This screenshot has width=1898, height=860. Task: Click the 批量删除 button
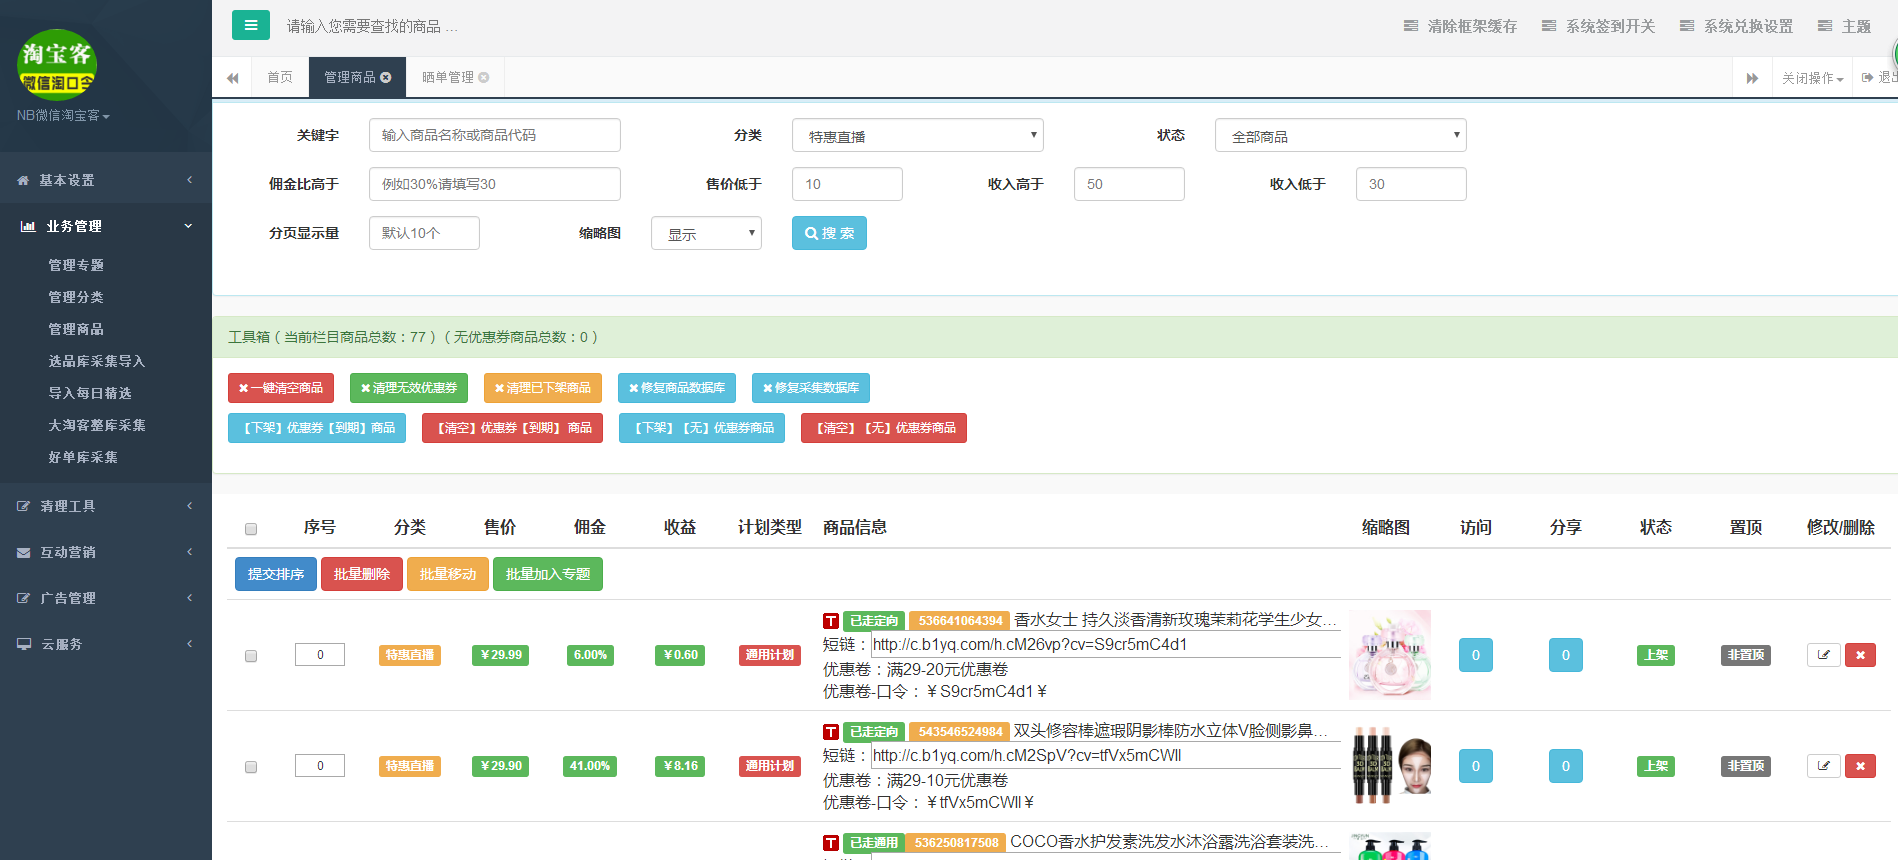tap(362, 574)
